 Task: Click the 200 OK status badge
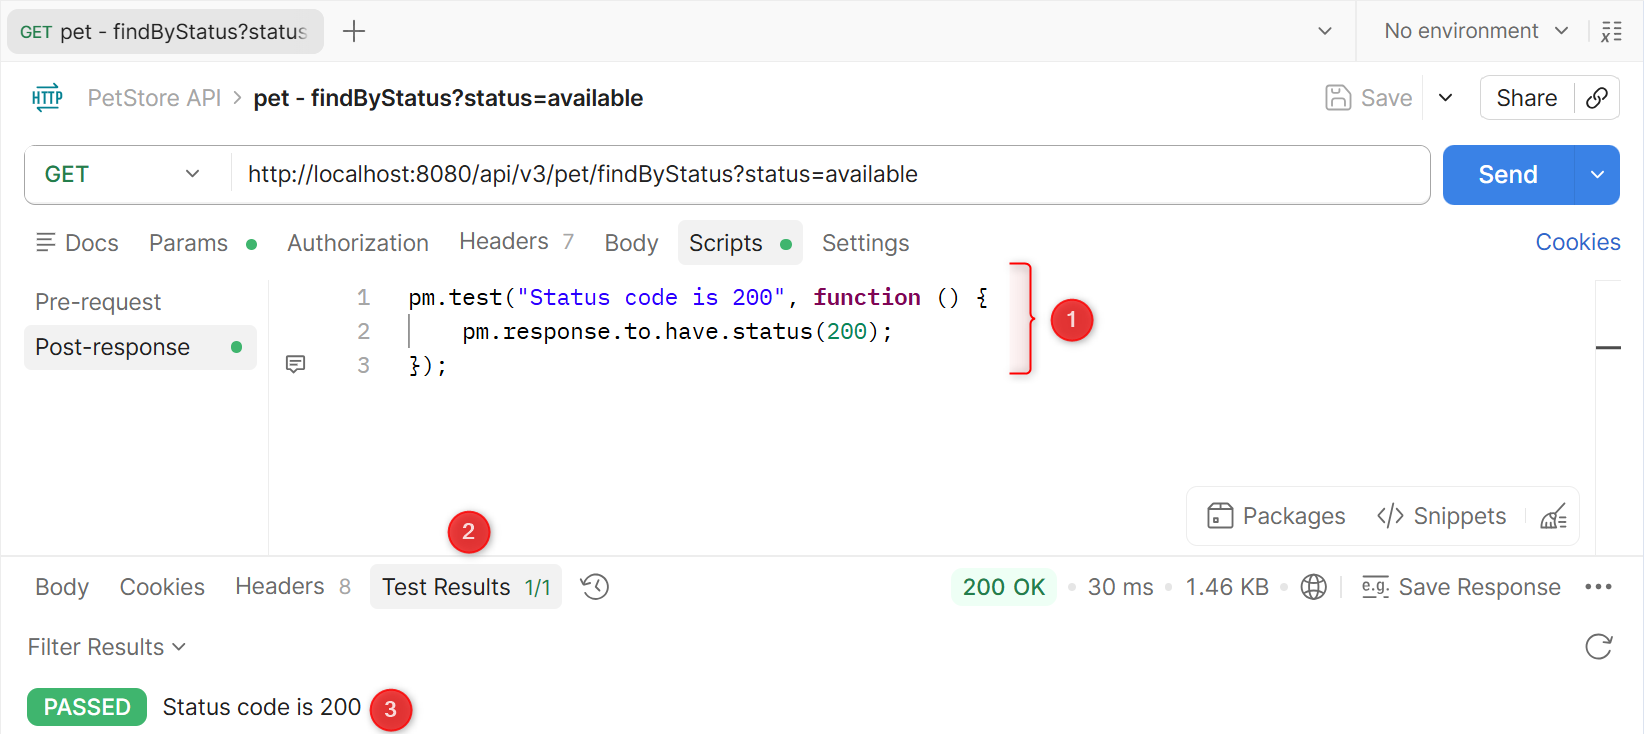pyautogui.click(x=1004, y=587)
